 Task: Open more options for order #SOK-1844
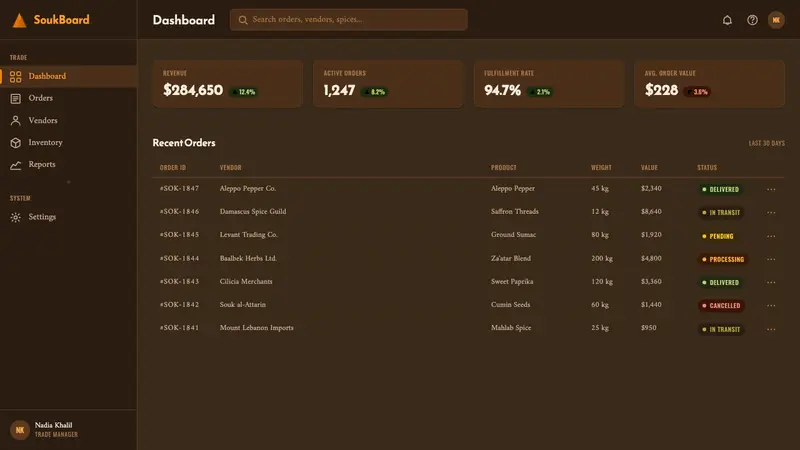point(771,259)
